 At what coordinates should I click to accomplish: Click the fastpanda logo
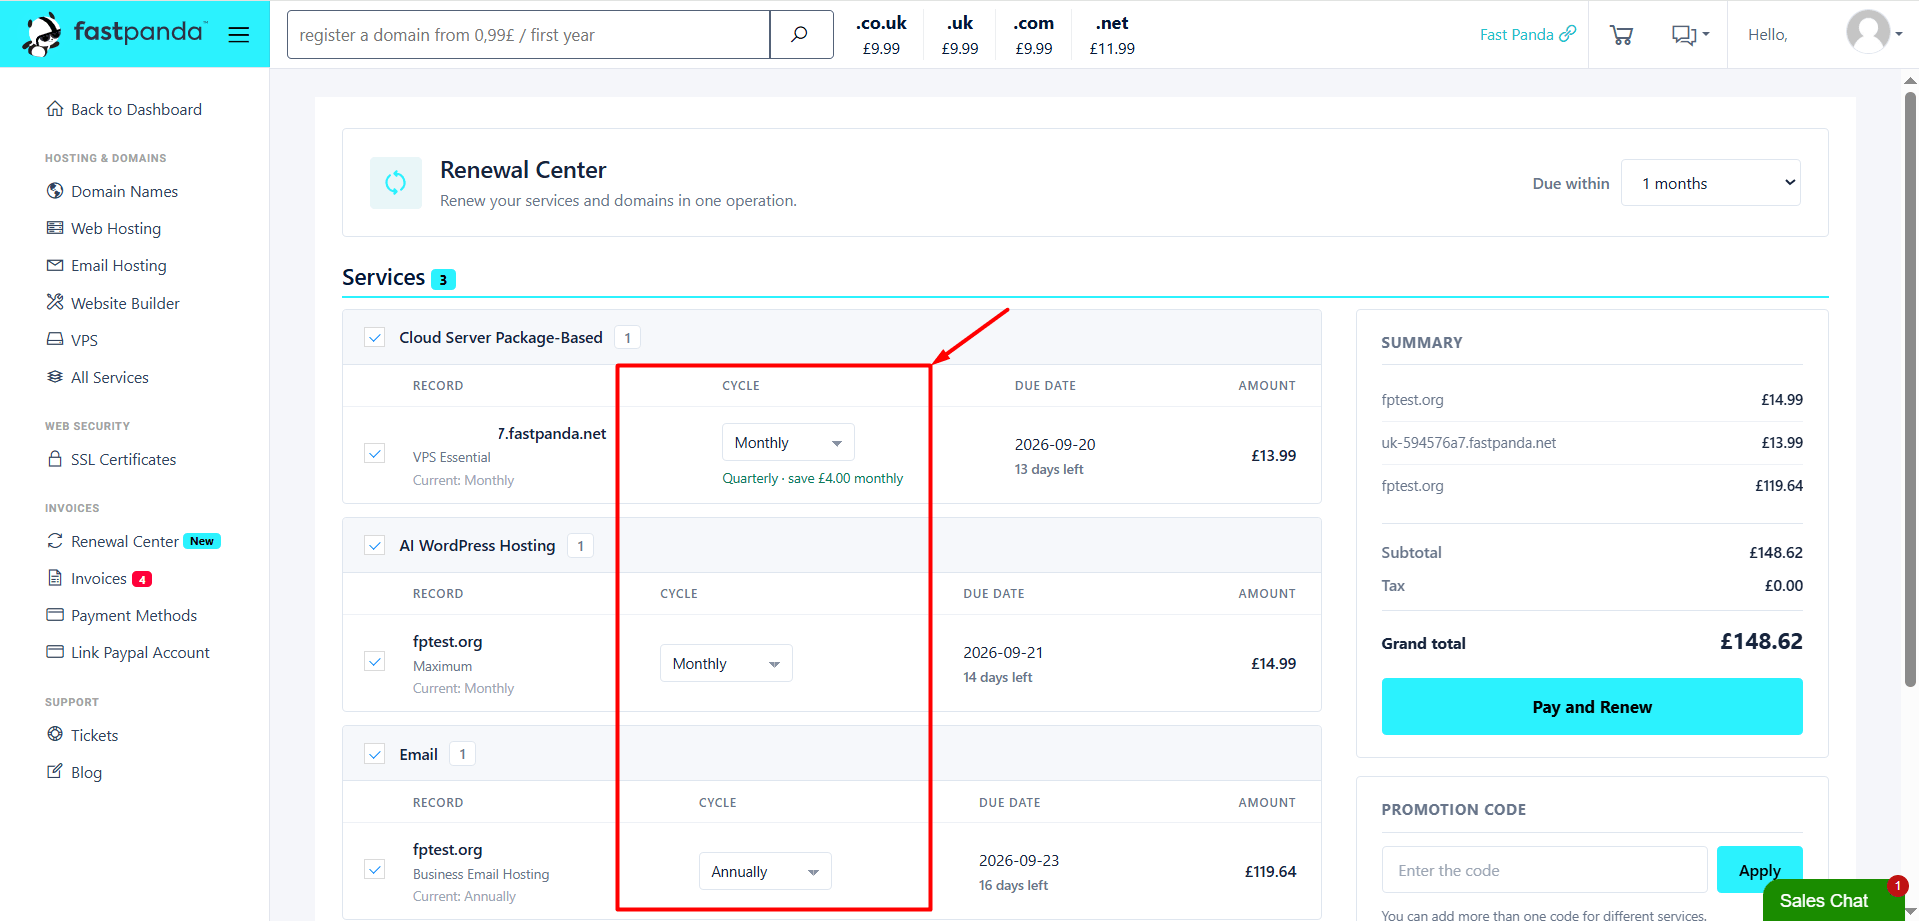pyautogui.click(x=114, y=34)
